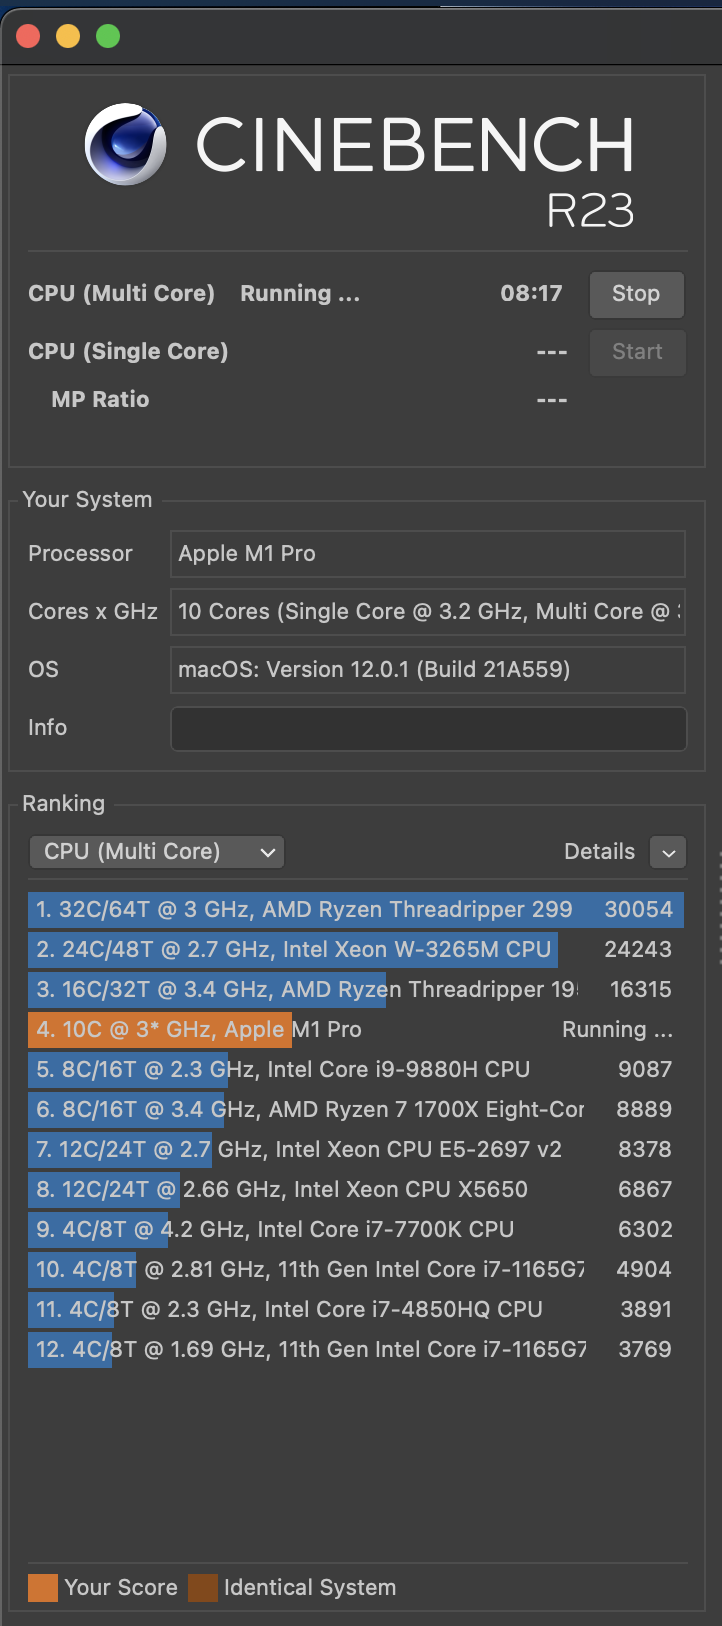The image size is (722, 1626).
Task: Open the CPU (Multi Core) ranking dropdown
Action: (x=157, y=852)
